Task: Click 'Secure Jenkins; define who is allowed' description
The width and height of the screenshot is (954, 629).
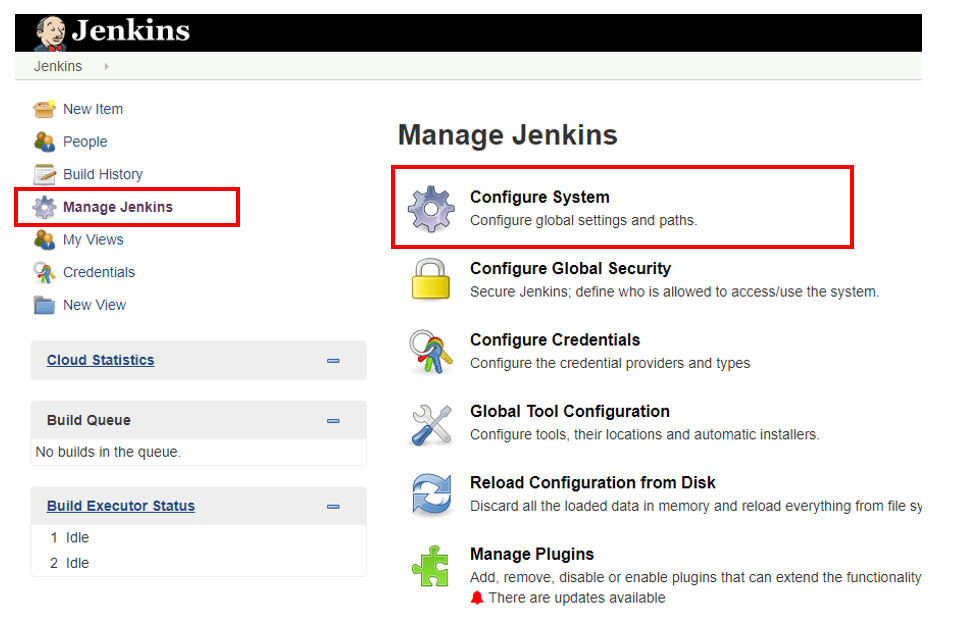Action: 674,292
